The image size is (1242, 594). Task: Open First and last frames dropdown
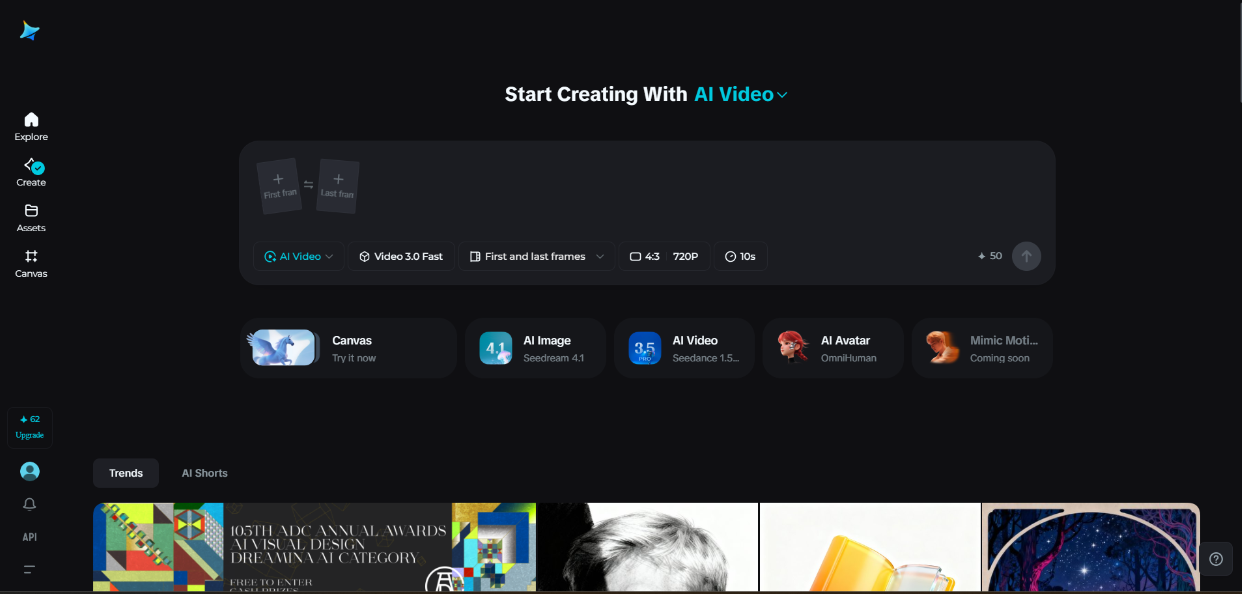(x=537, y=256)
